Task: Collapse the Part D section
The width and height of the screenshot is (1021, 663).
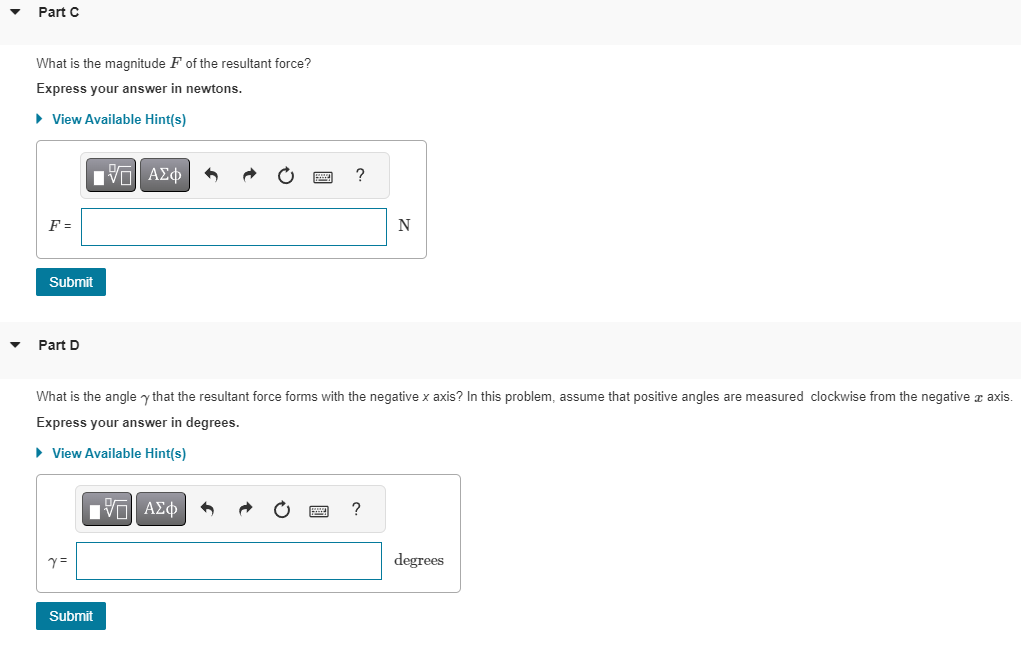Action: pyautogui.click(x=14, y=344)
